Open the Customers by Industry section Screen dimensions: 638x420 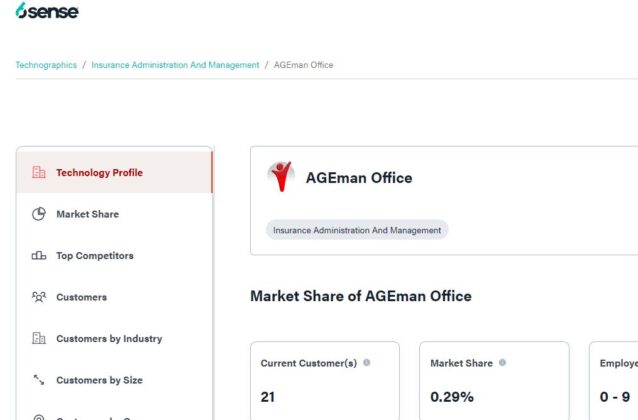tap(114, 339)
